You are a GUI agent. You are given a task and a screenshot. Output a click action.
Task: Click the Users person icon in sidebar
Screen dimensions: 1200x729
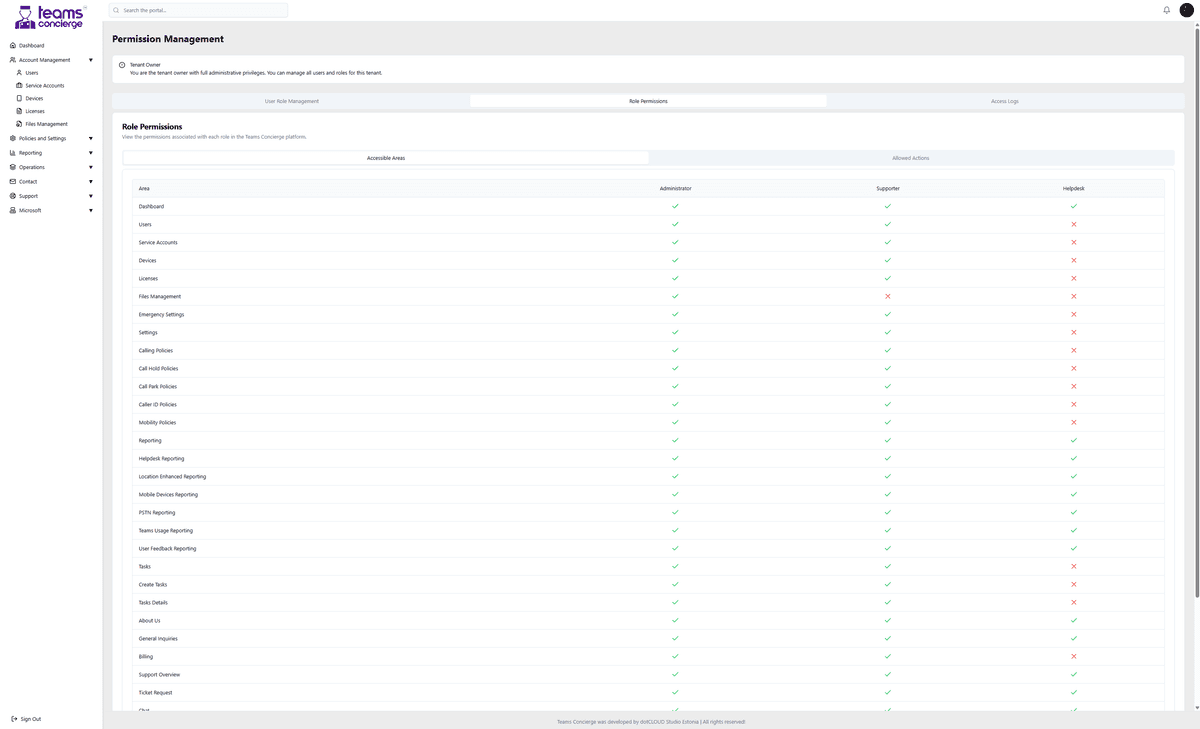pos(19,73)
